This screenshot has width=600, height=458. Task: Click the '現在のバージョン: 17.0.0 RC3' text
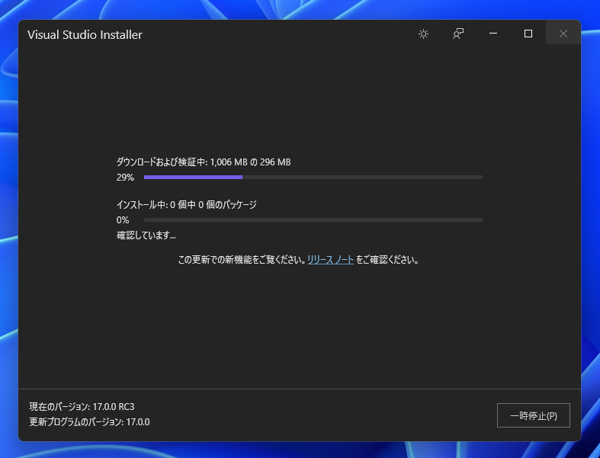[x=82, y=406]
